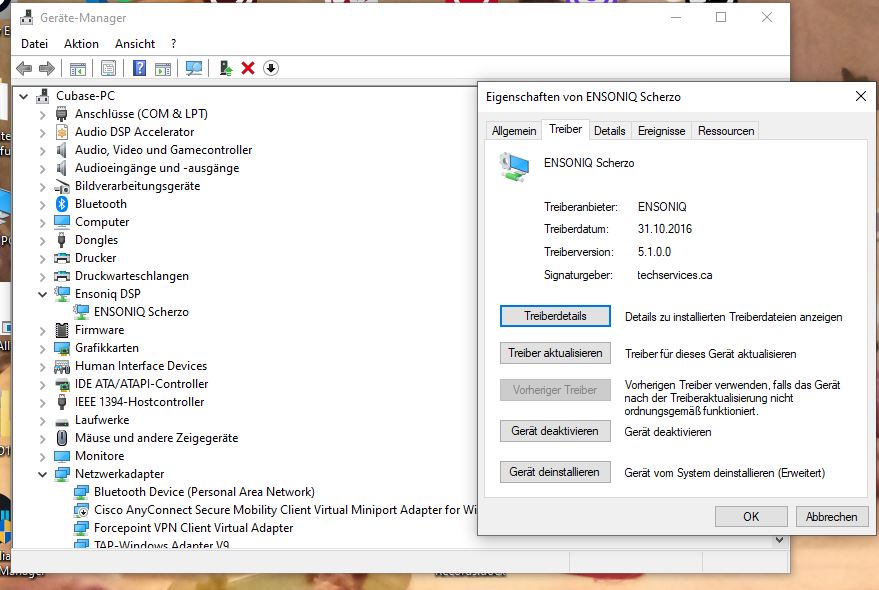Expand the Audio, Video und Gamecontroller category
This screenshot has height=590, width=879.
pyautogui.click(x=42, y=150)
